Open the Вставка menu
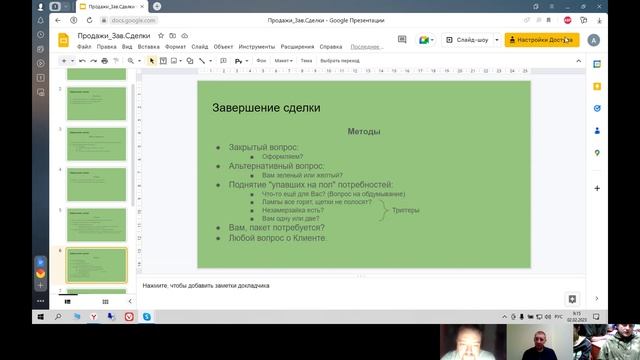 click(149, 47)
